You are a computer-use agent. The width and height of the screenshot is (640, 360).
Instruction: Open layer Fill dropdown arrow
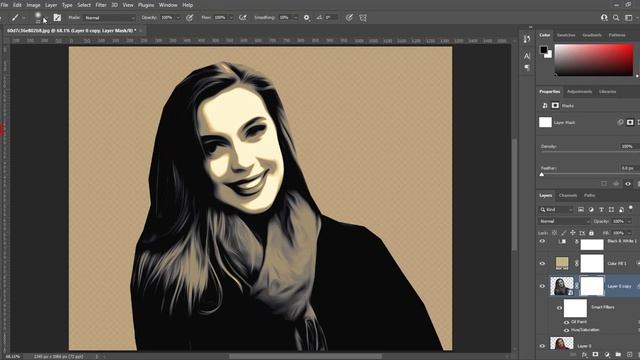[x=629, y=233]
